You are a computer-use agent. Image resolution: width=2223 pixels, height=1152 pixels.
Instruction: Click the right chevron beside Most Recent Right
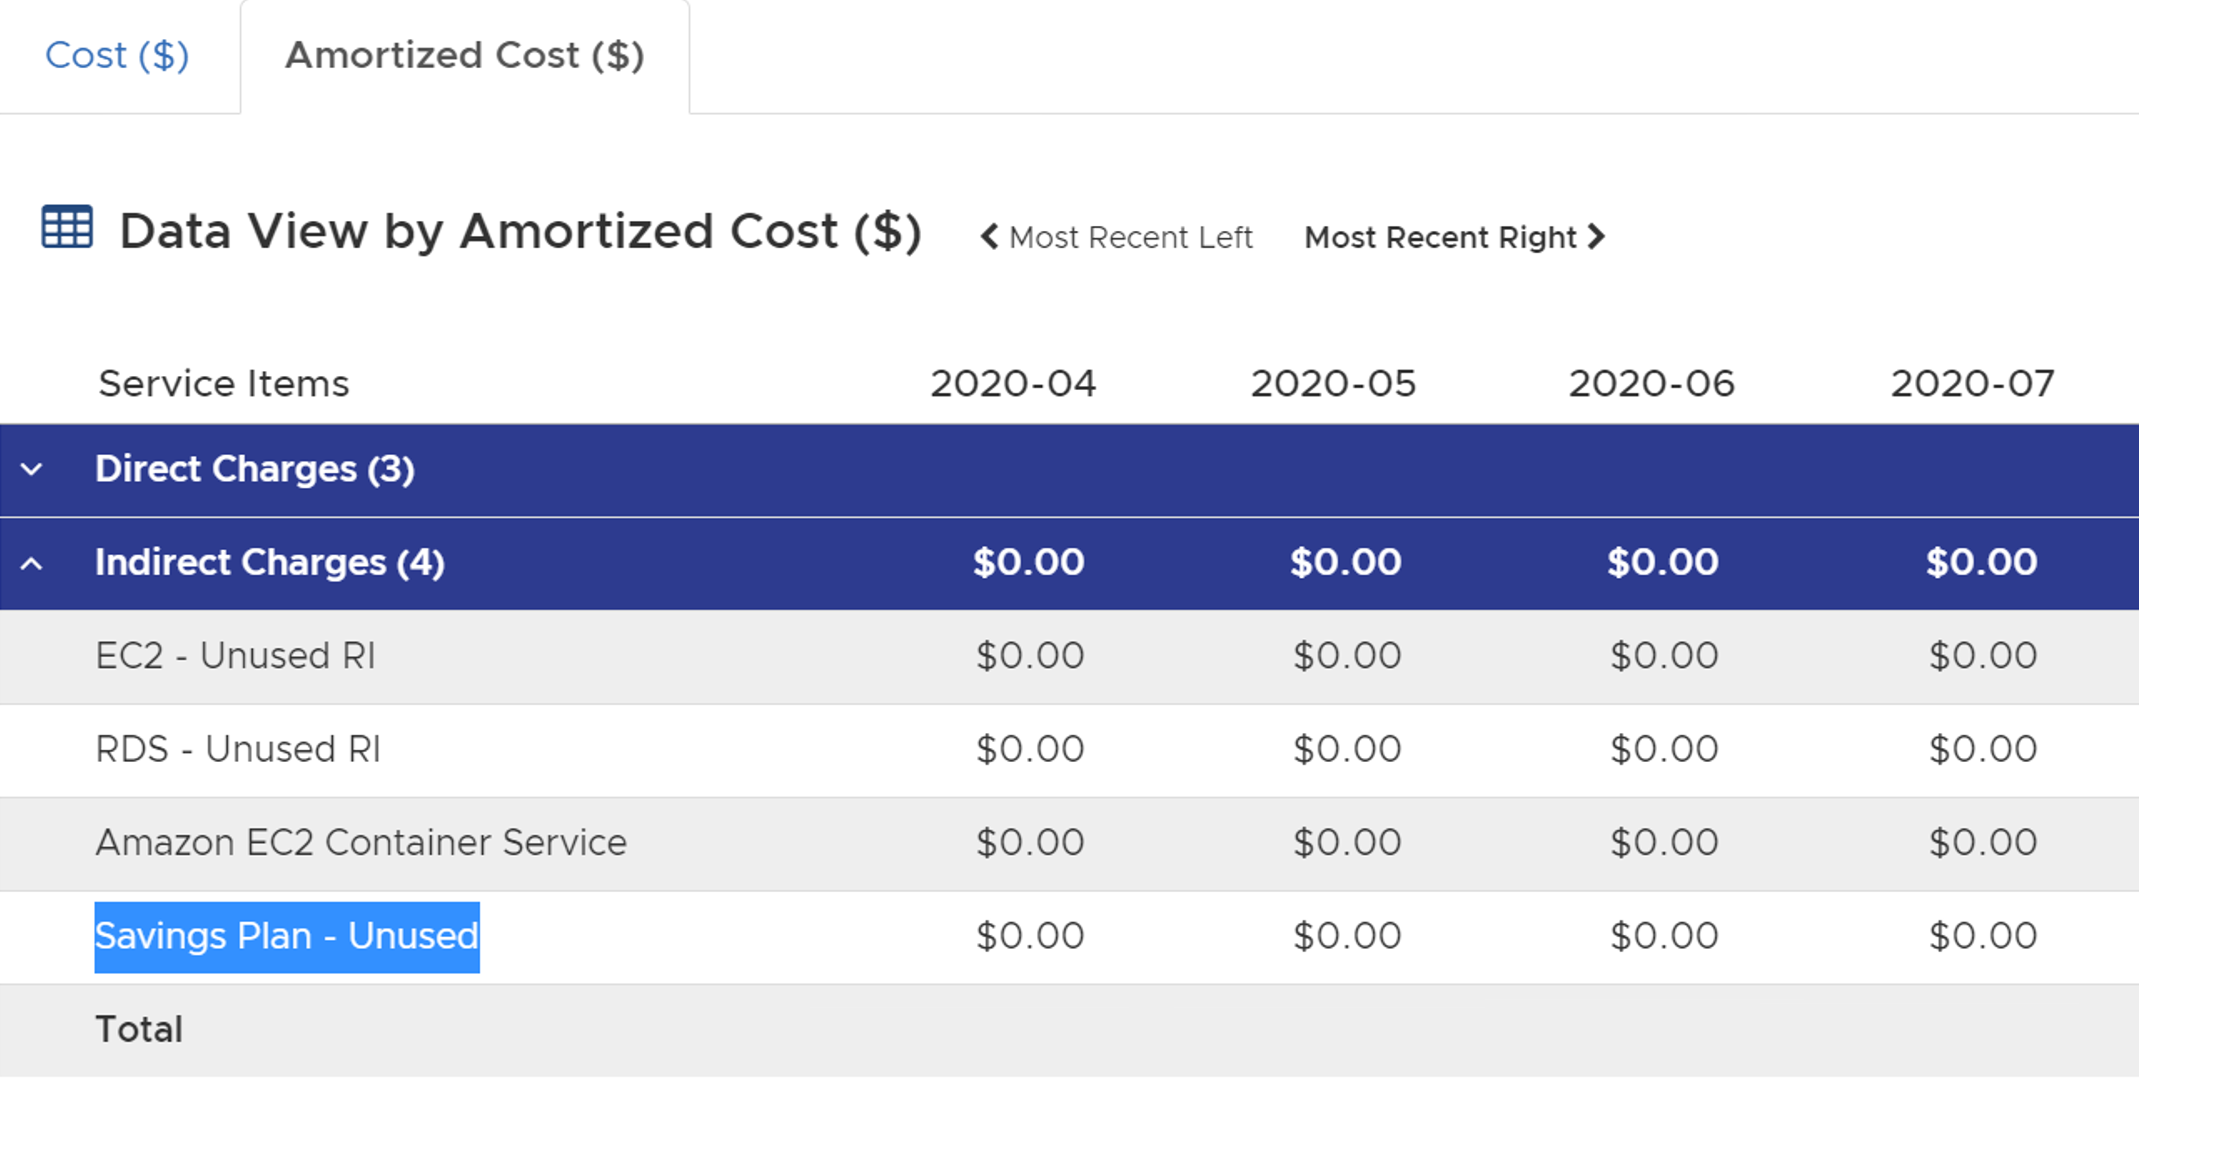(x=1597, y=237)
